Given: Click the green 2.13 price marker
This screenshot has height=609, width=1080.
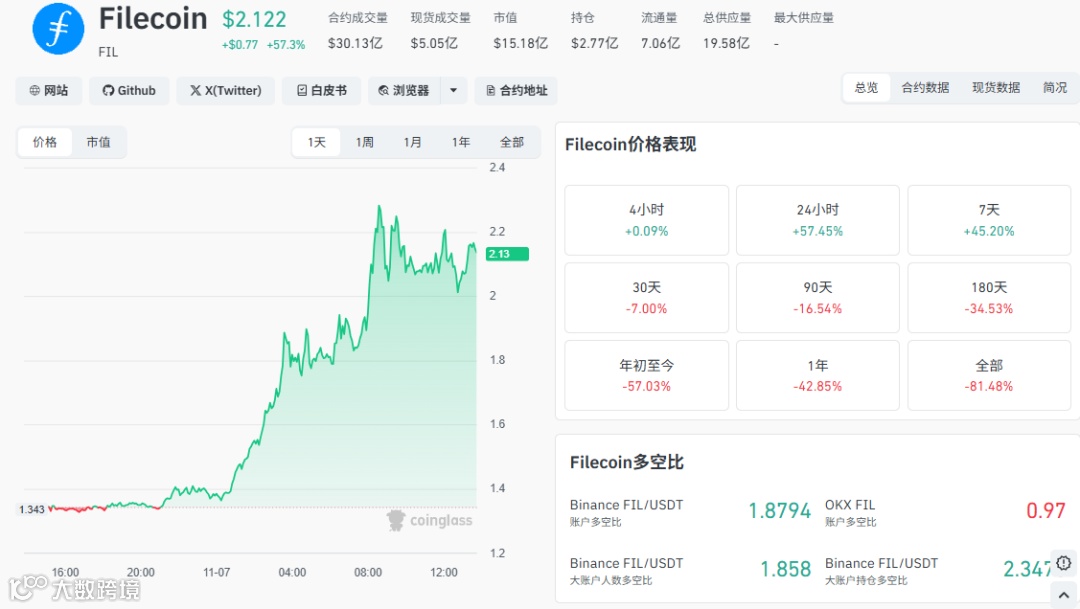Looking at the screenshot, I should tap(507, 254).
